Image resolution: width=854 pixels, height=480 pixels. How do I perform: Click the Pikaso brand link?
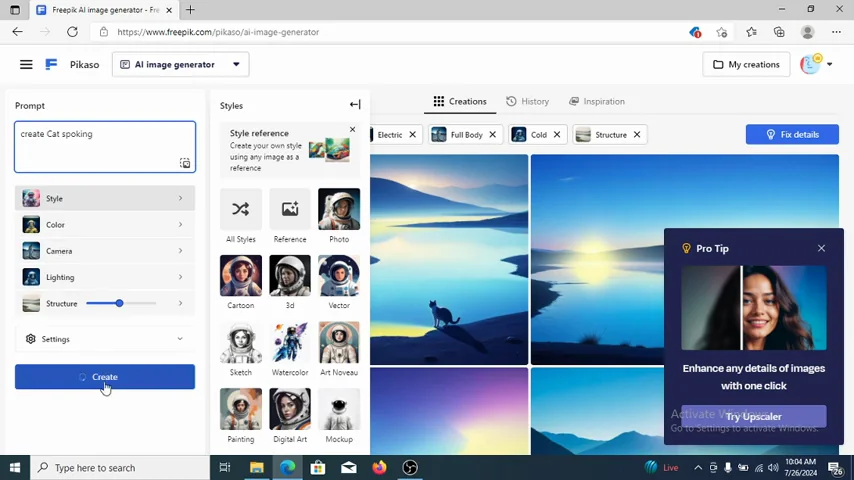click(84, 64)
